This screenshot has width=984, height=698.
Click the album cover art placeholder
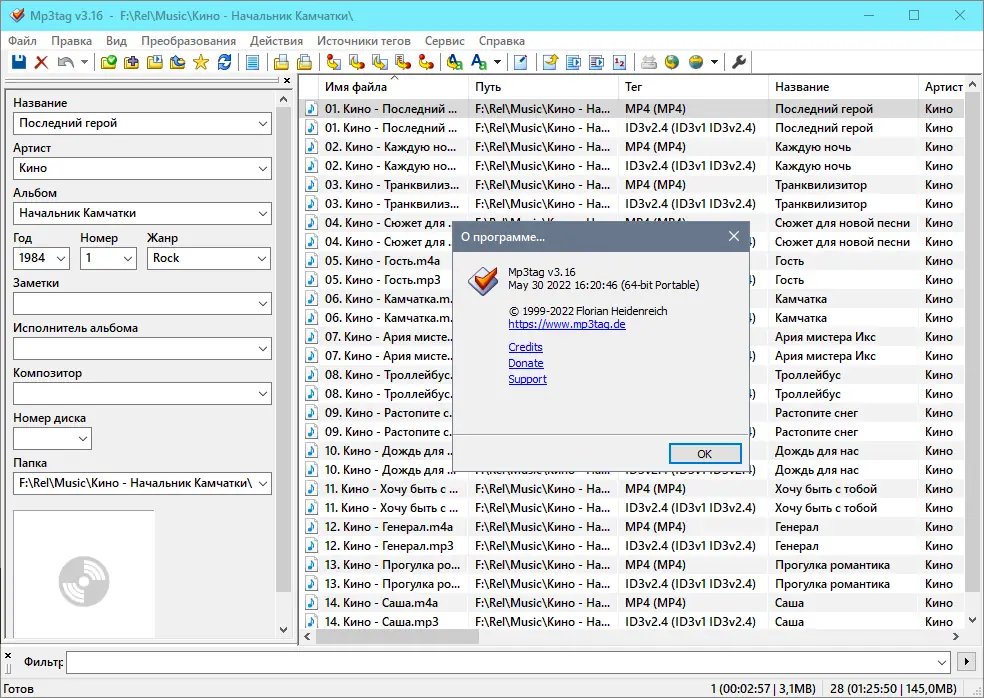[83, 574]
